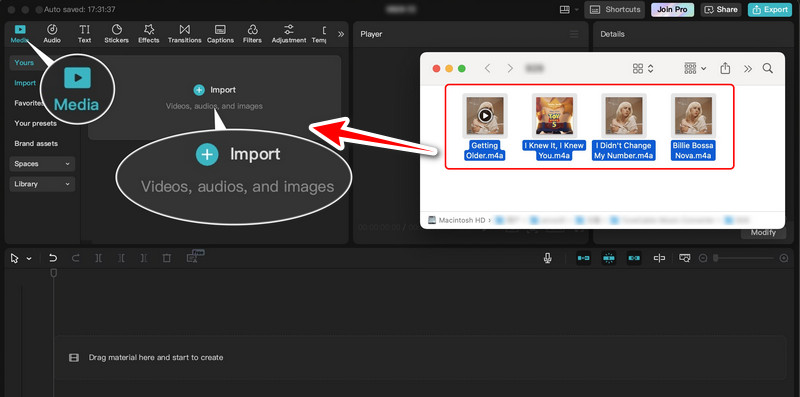Screen dimensions: 800x397
Task: Click the small Import plus button
Action: pos(198,90)
